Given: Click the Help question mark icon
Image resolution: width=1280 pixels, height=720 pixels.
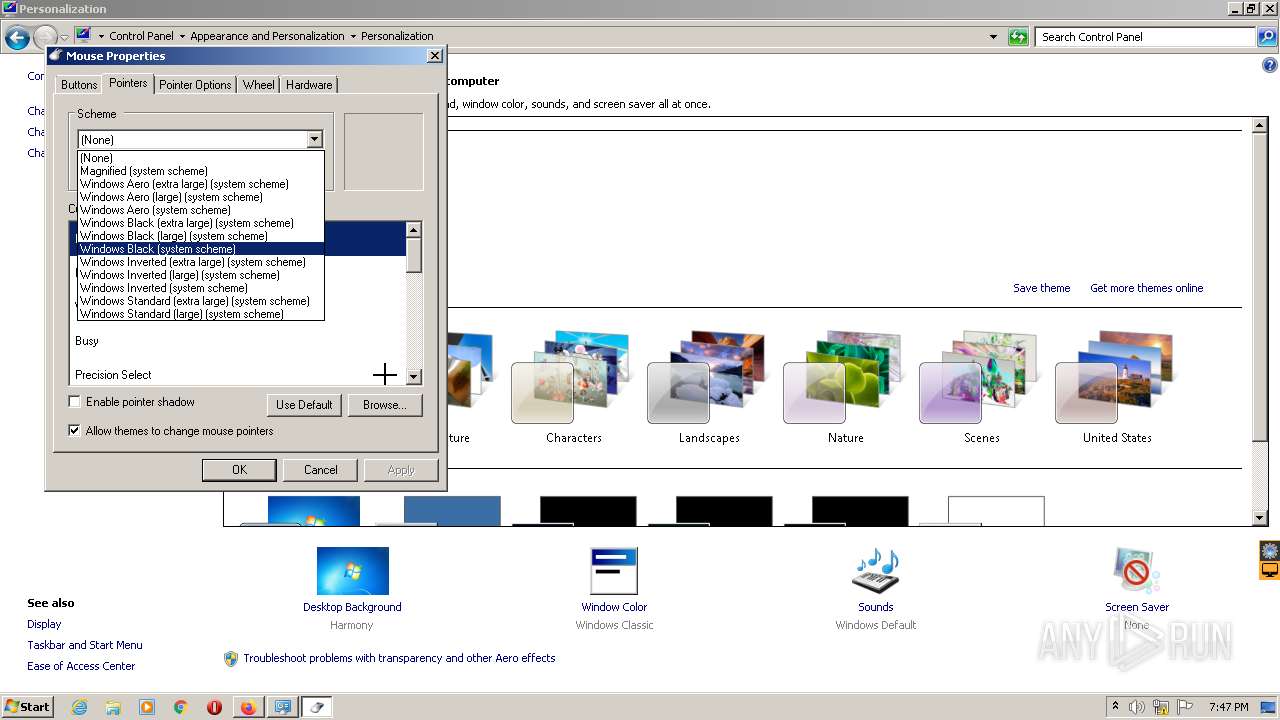Looking at the screenshot, I should coord(1270,66).
